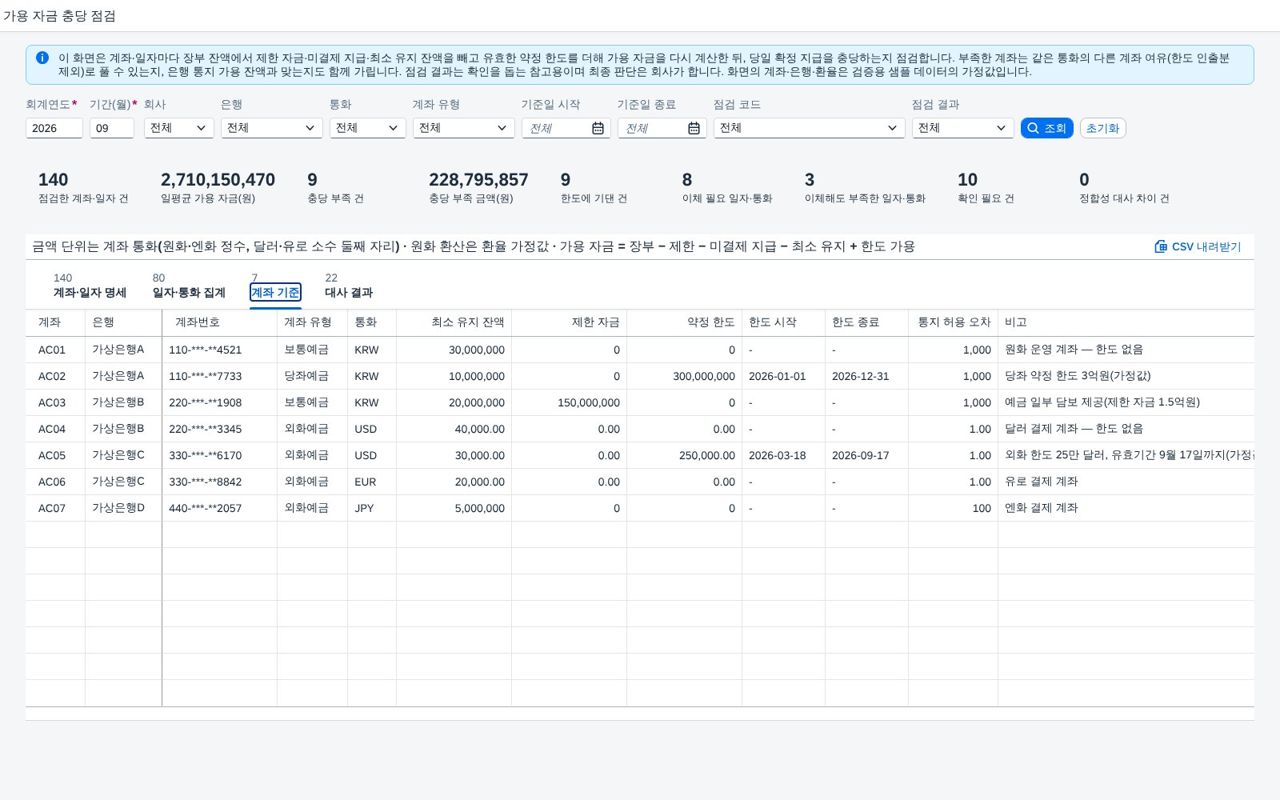The width and height of the screenshot is (1280, 800).
Task: Open the 점검 결과 dropdown
Action: (963, 128)
